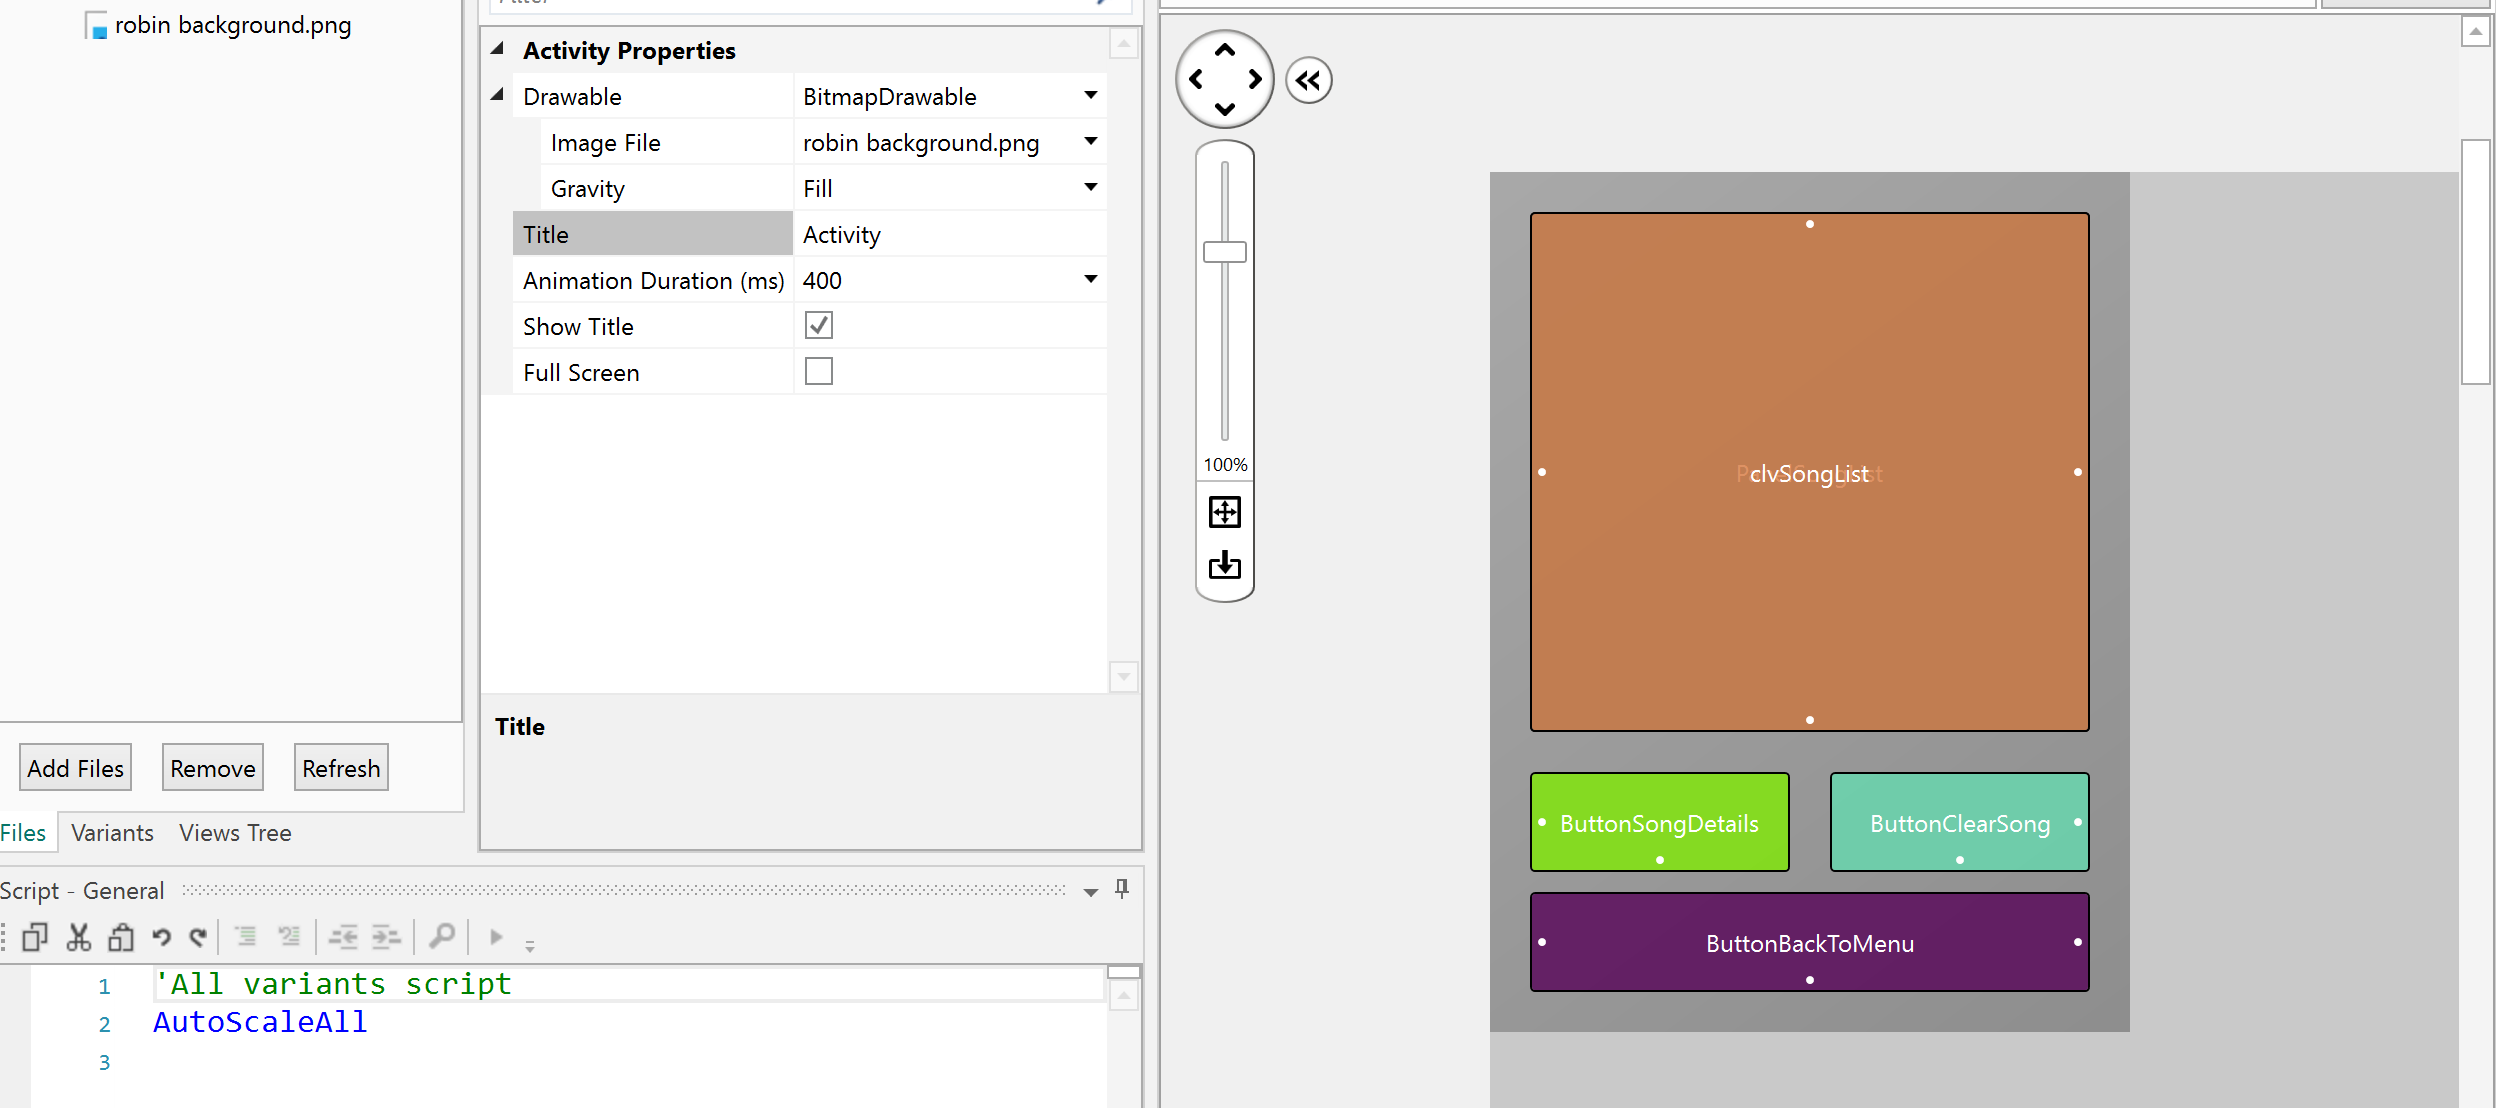The image size is (2496, 1108).
Task: Open the Views Tree tab
Action: 235,833
